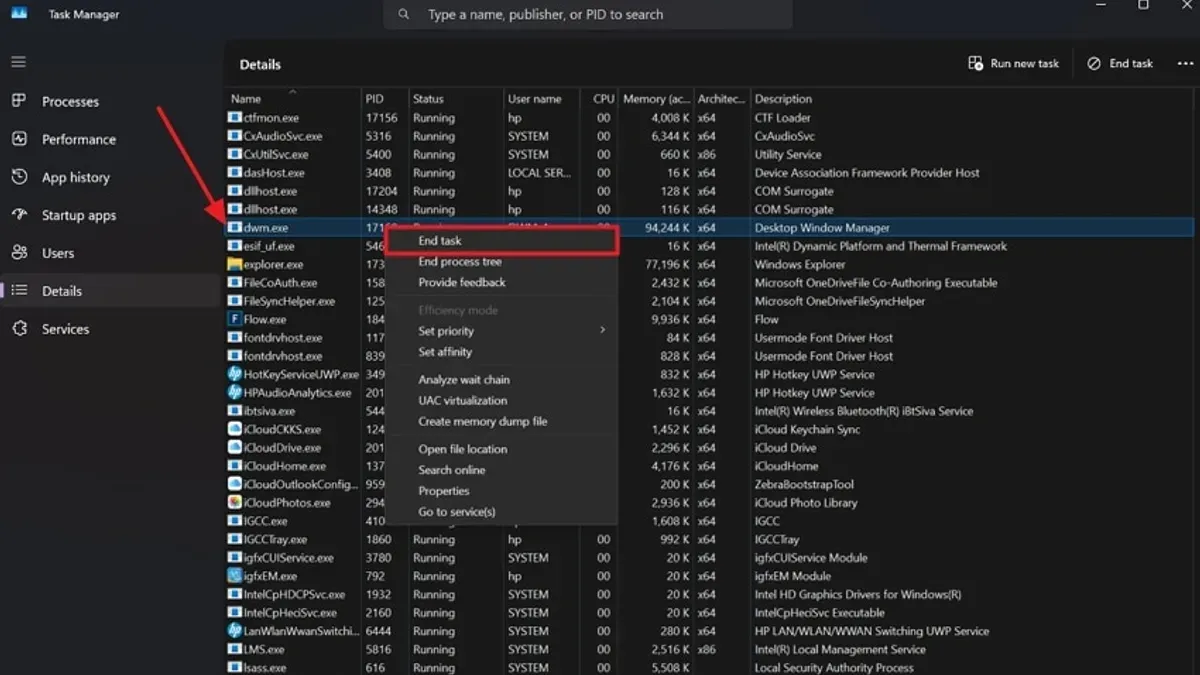This screenshot has width=1200, height=675.
Task: Select the lsass.exe row
Action: click(709, 667)
